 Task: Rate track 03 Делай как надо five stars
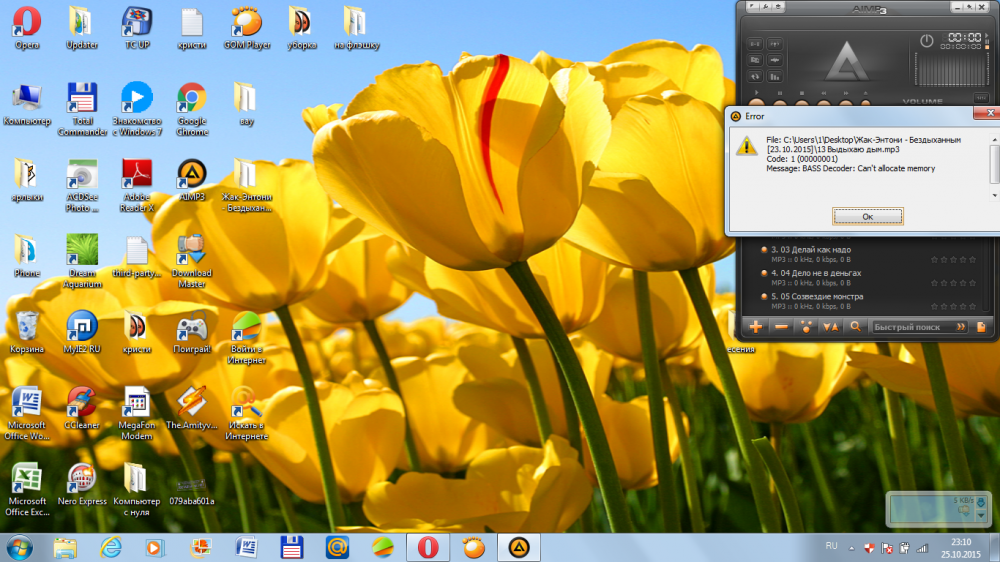971,259
